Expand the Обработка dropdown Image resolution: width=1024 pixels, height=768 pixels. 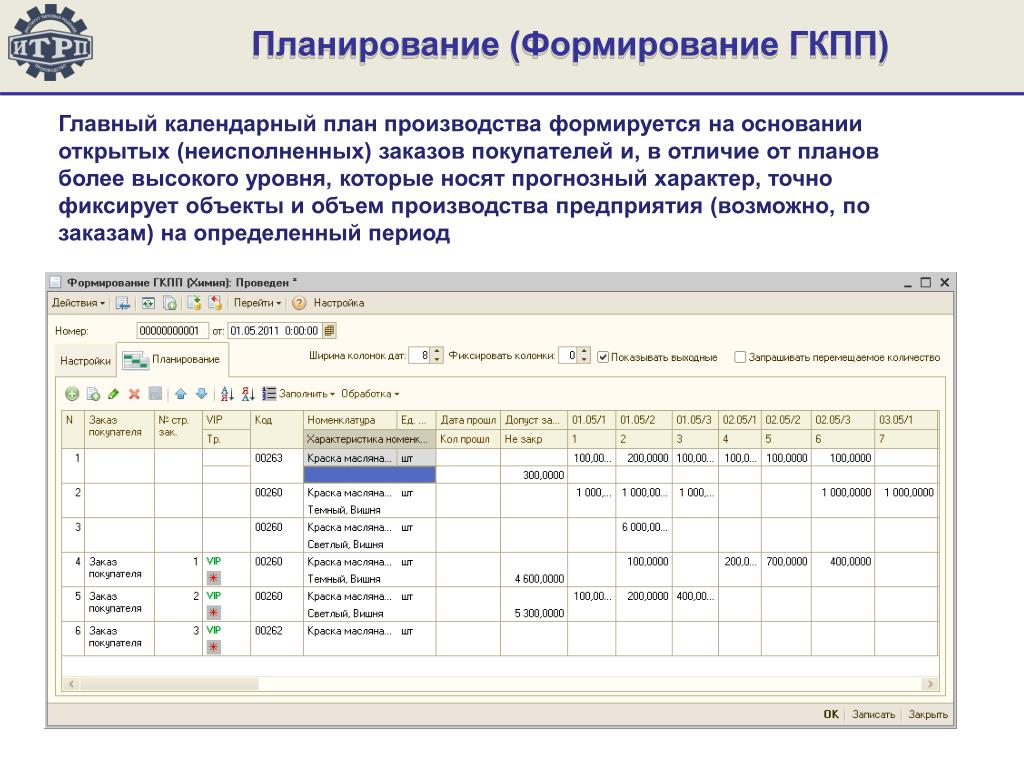370,394
